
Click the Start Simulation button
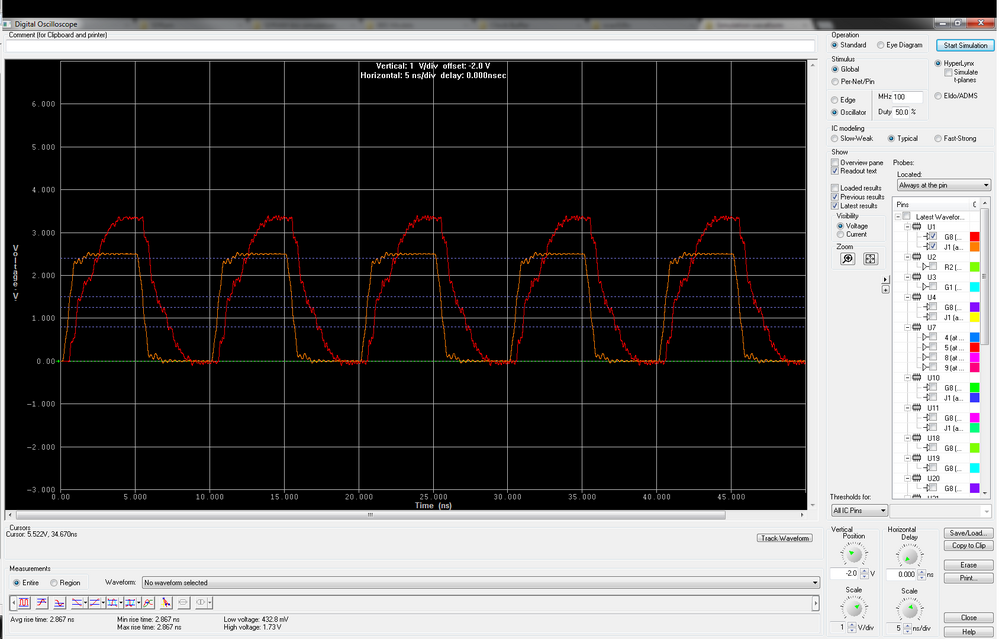tap(964, 45)
